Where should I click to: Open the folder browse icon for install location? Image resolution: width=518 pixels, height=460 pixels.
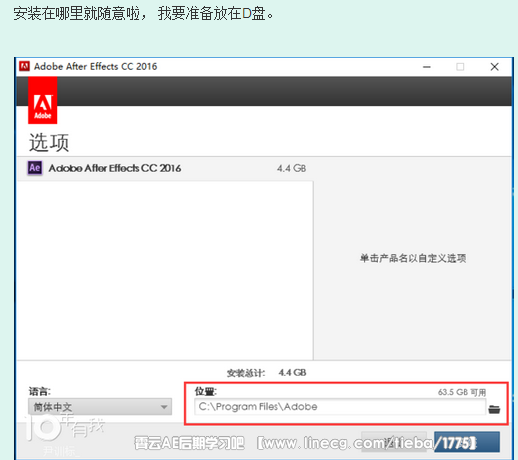[494, 409]
